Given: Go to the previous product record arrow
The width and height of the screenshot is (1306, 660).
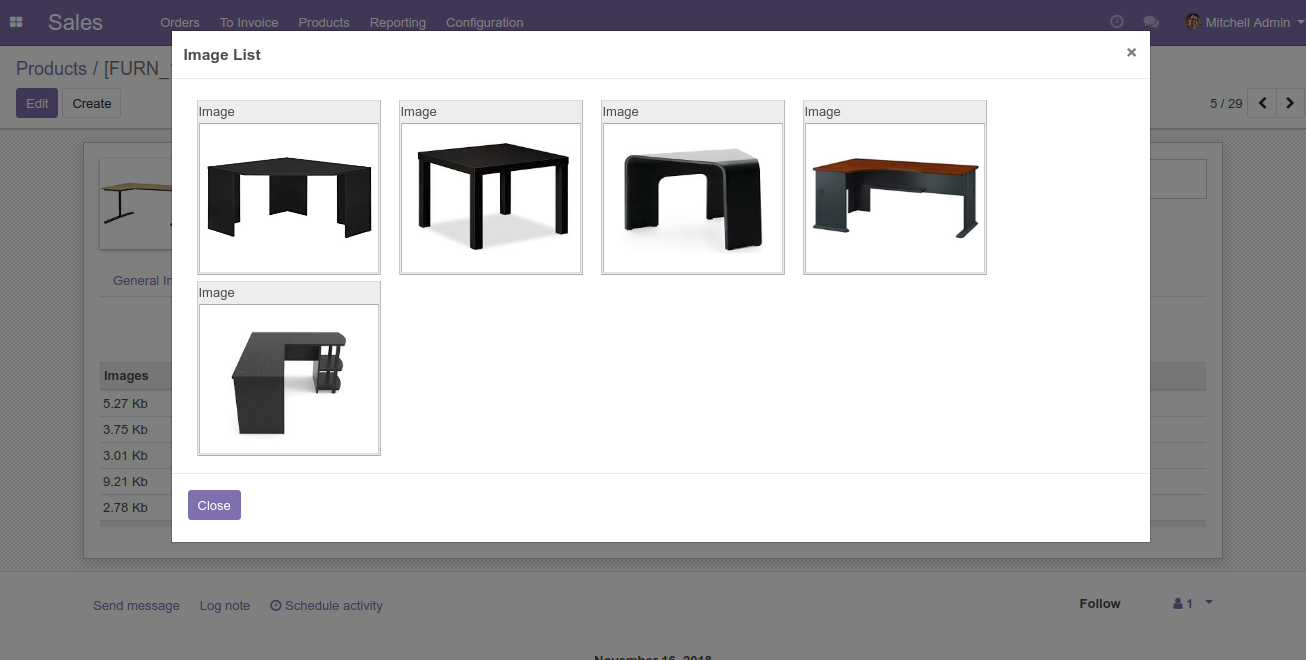Looking at the screenshot, I should coord(1262,103).
